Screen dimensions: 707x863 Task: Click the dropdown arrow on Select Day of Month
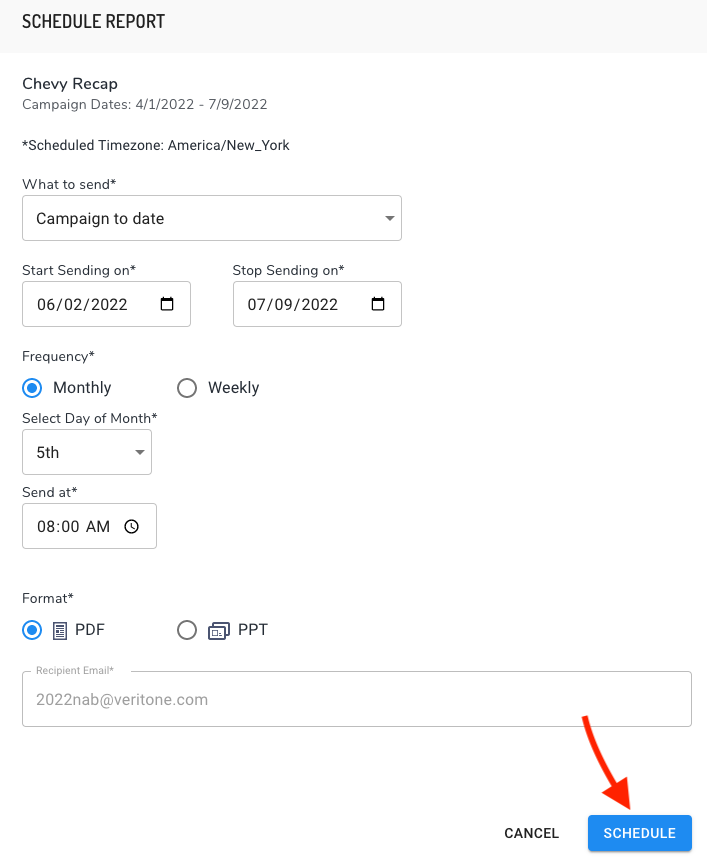(139, 452)
